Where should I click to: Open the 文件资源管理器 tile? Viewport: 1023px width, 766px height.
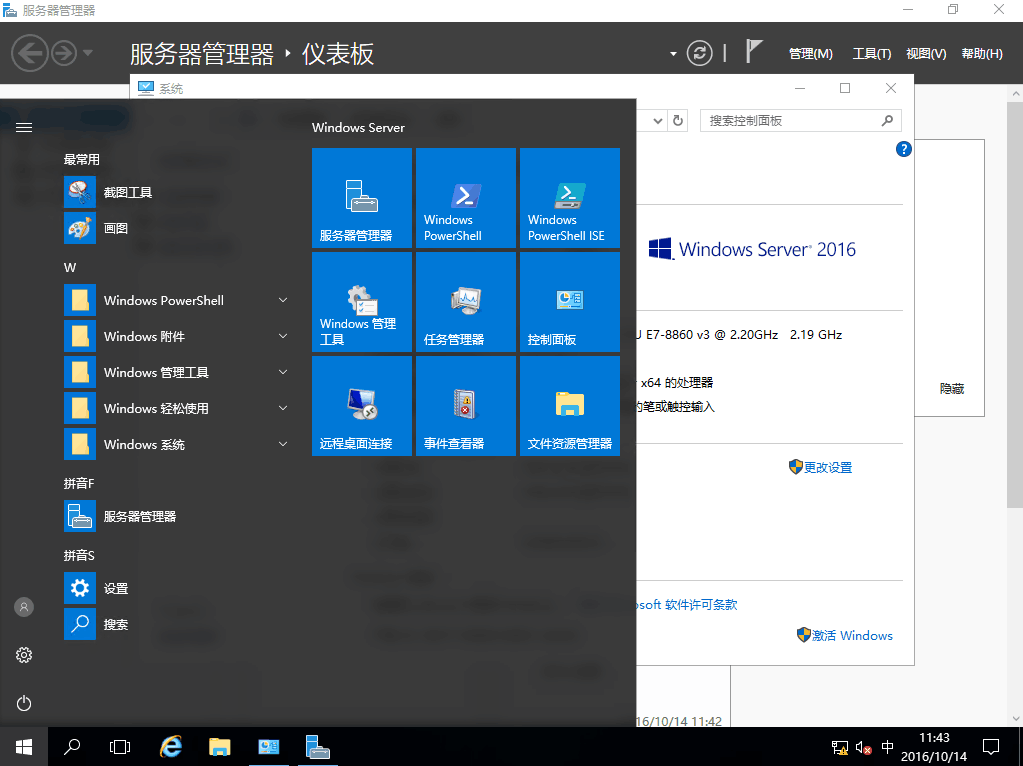[x=570, y=406]
